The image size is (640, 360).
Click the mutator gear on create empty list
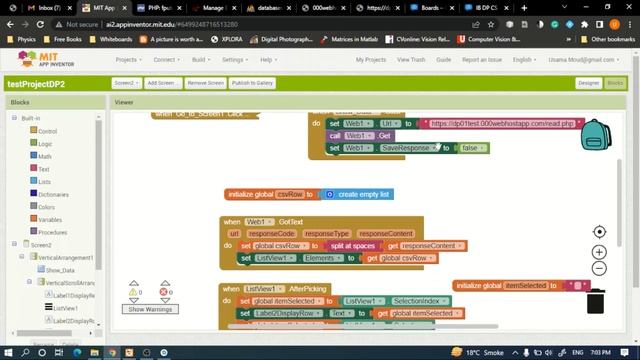point(330,194)
